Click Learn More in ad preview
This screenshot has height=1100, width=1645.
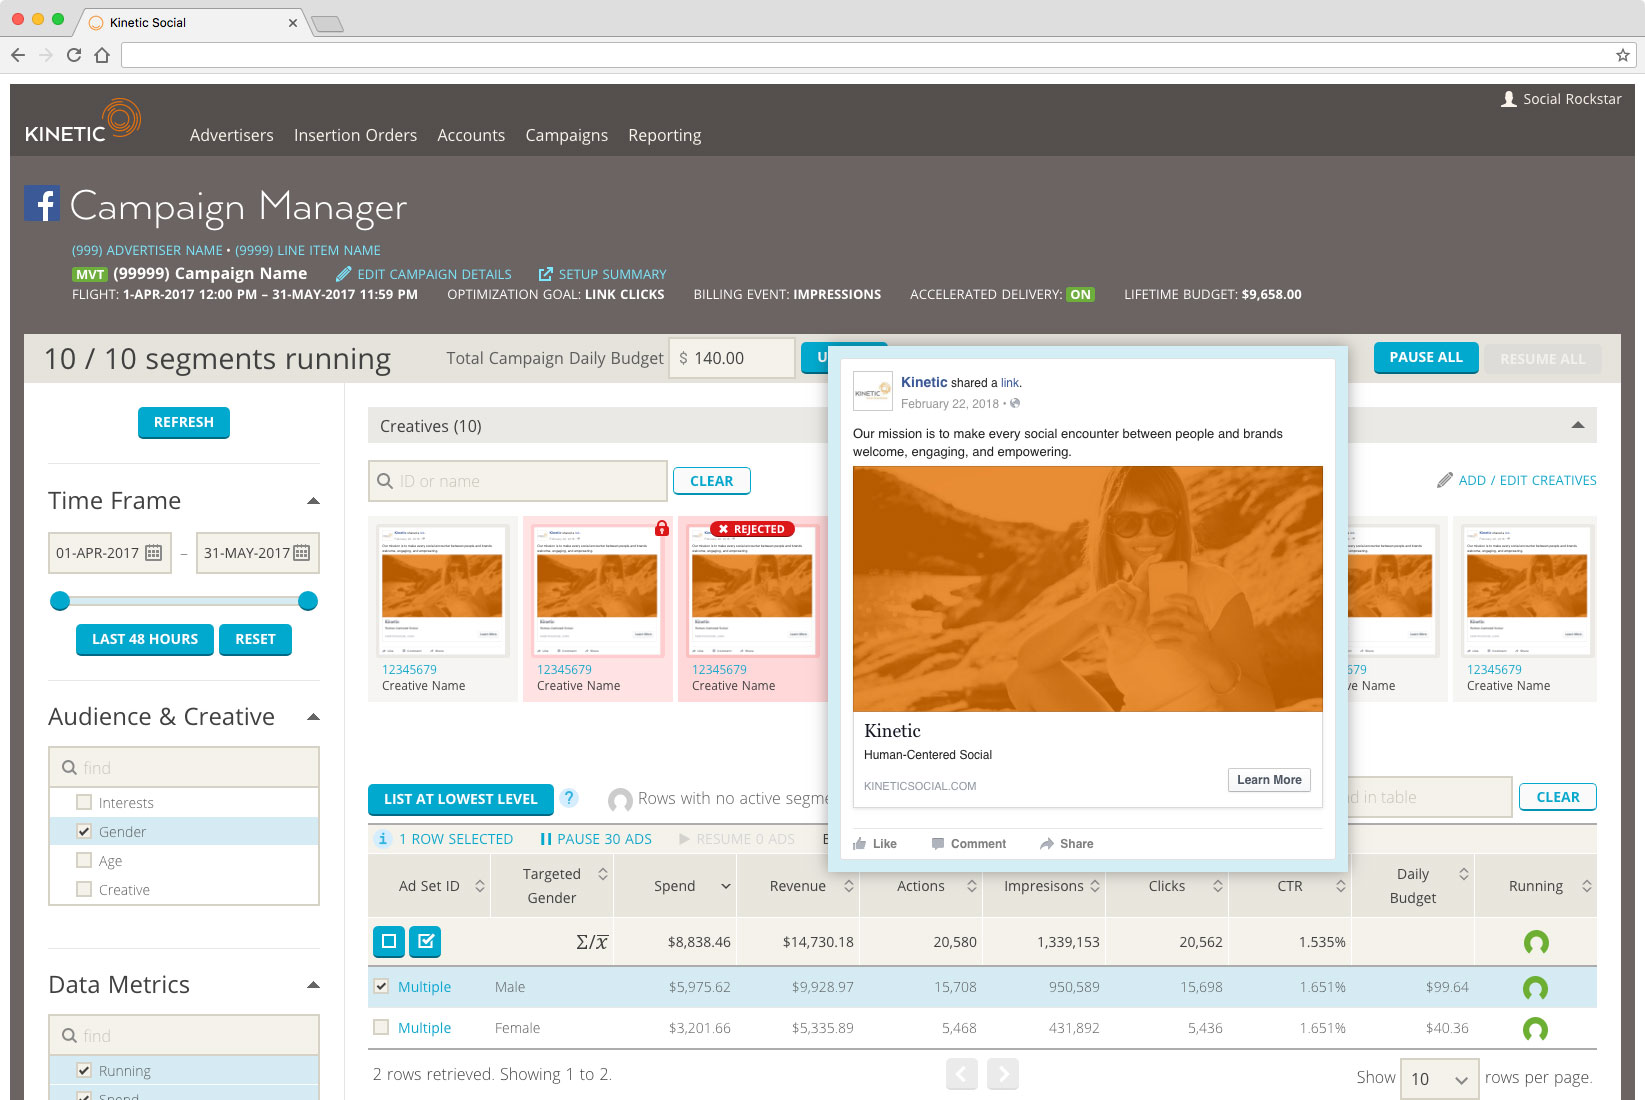click(x=1269, y=780)
